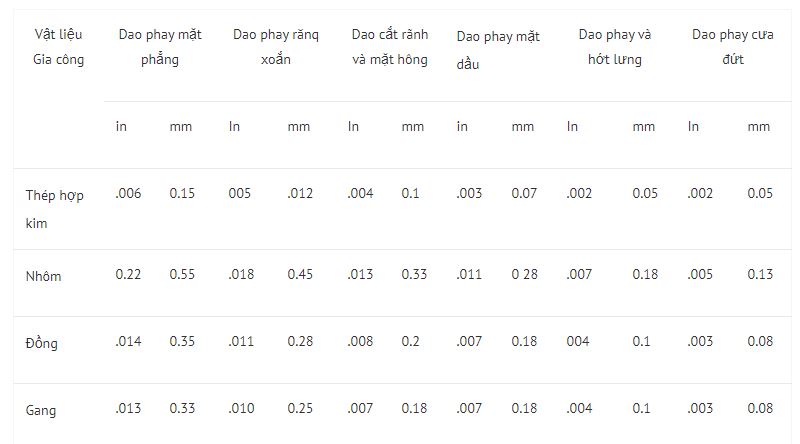Click the 'Gang' row label
This screenshot has height=444, width=800.
tap(41, 410)
